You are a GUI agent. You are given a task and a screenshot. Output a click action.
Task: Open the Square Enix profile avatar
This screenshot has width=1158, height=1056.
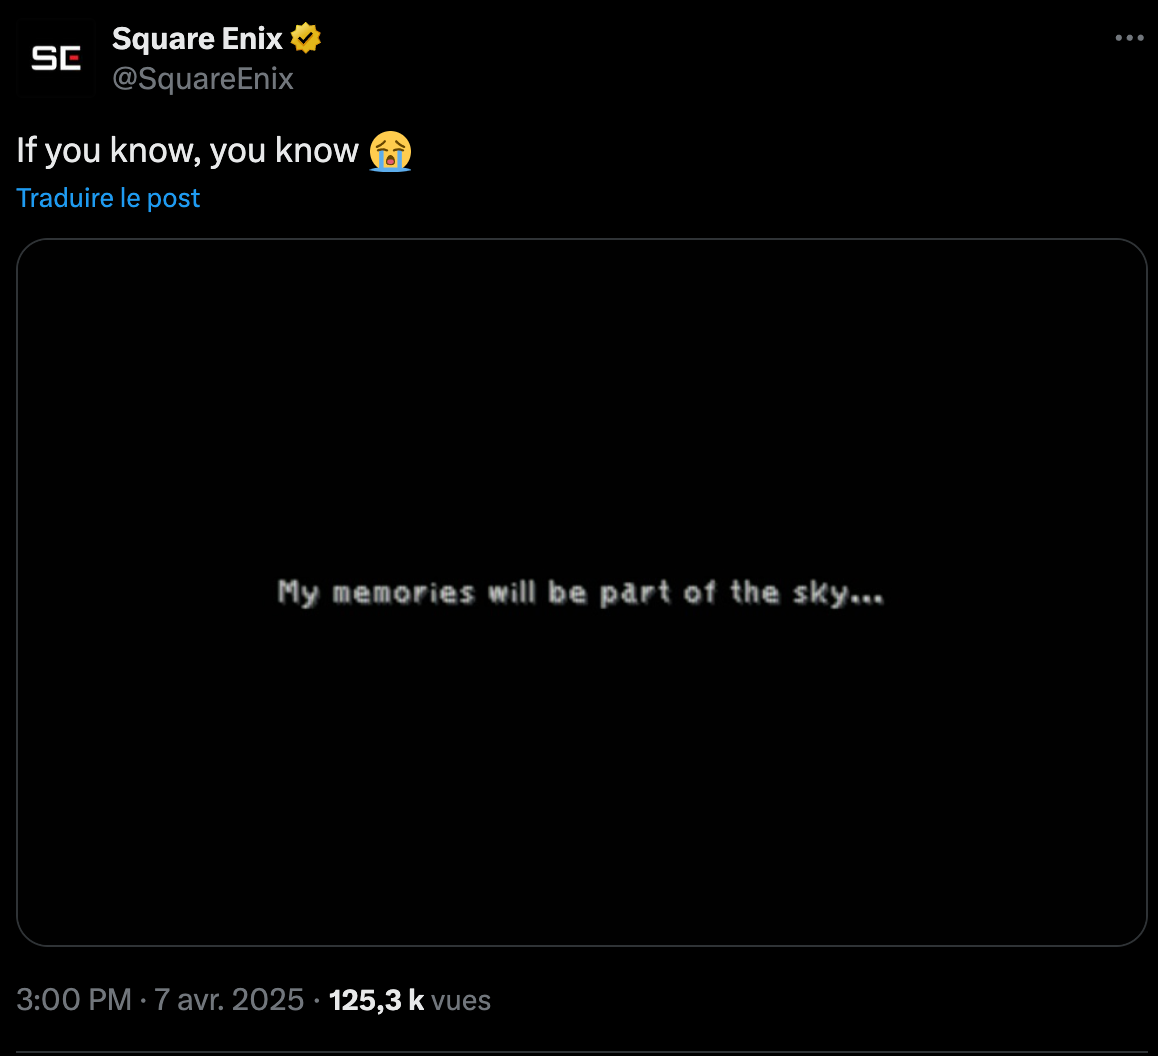pyautogui.click(x=56, y=58)
